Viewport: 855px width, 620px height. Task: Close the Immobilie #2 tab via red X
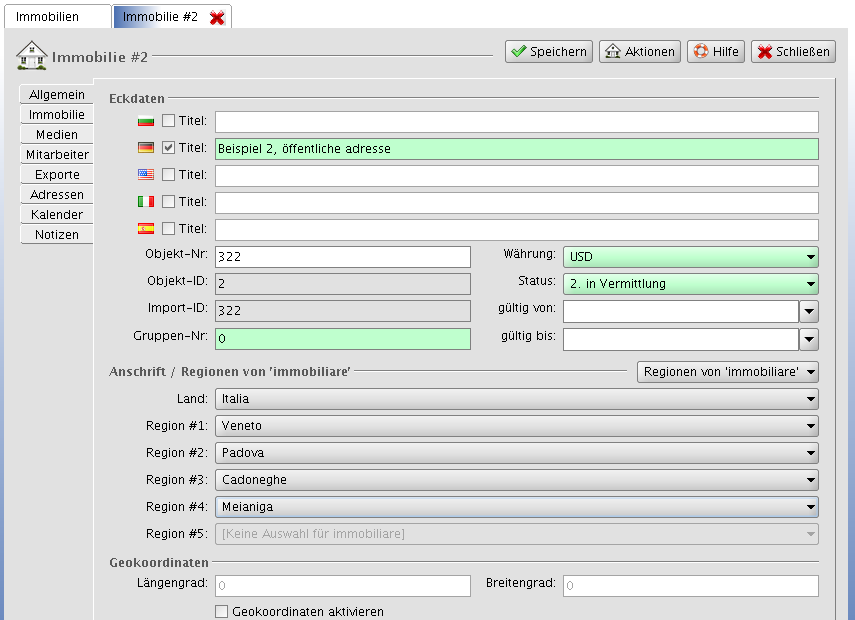pos(217,17)
